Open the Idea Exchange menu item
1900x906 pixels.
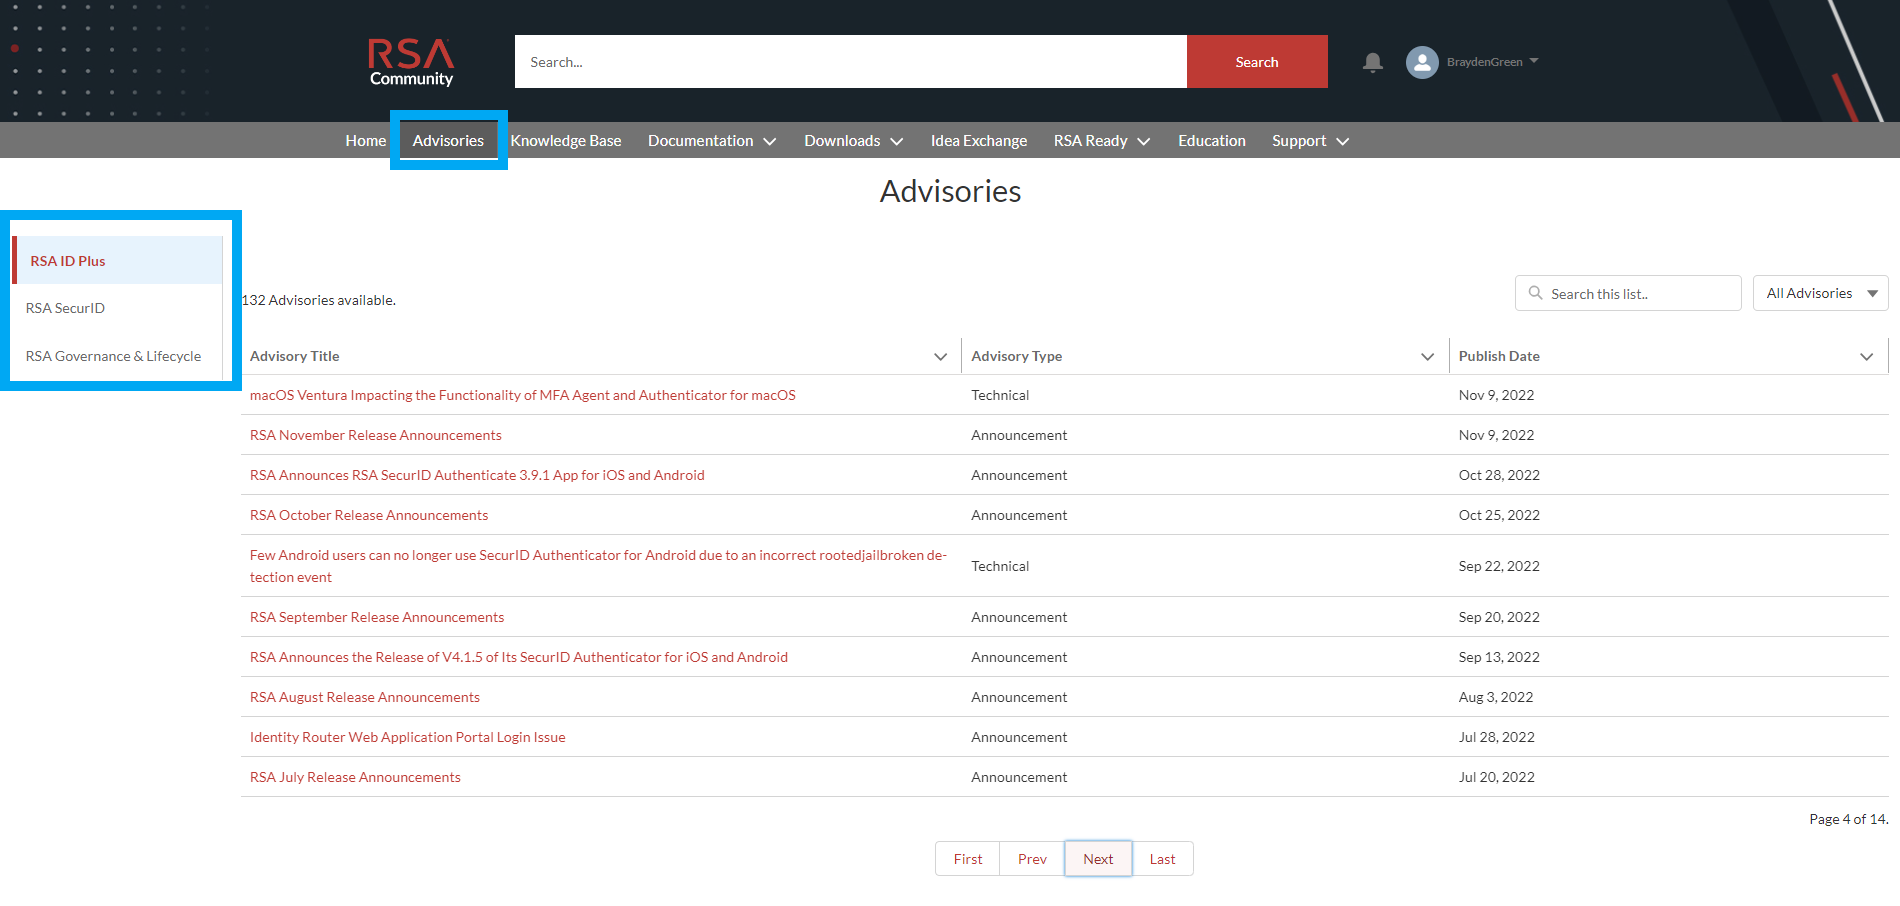978,141
